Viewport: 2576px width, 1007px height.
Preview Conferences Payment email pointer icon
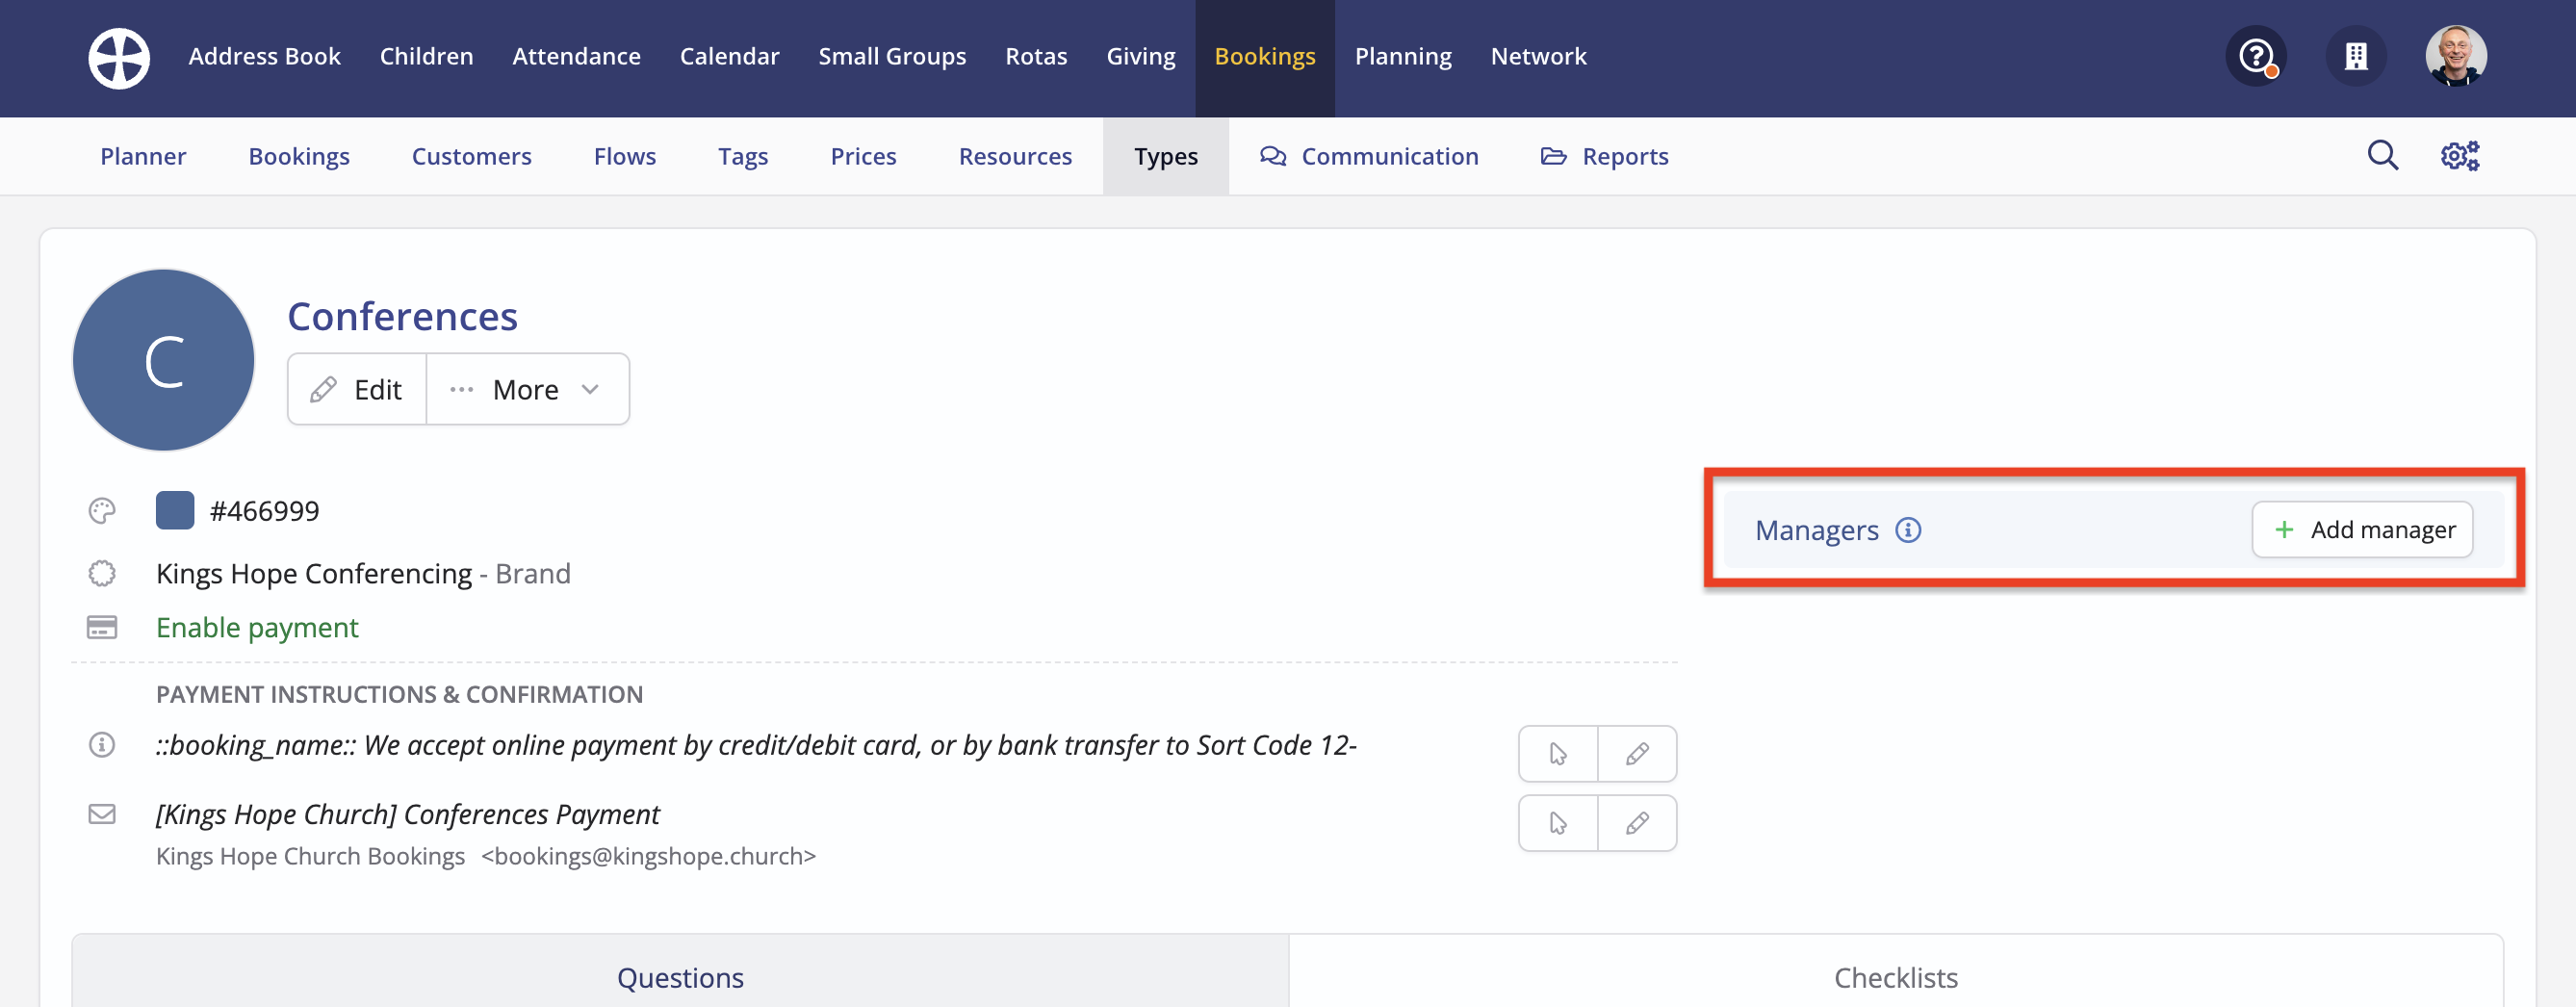pos(1558,823)
